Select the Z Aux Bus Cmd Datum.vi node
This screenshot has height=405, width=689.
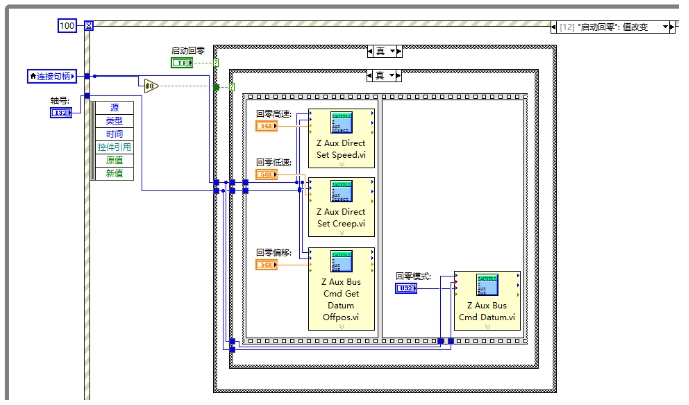pos(487,301)
